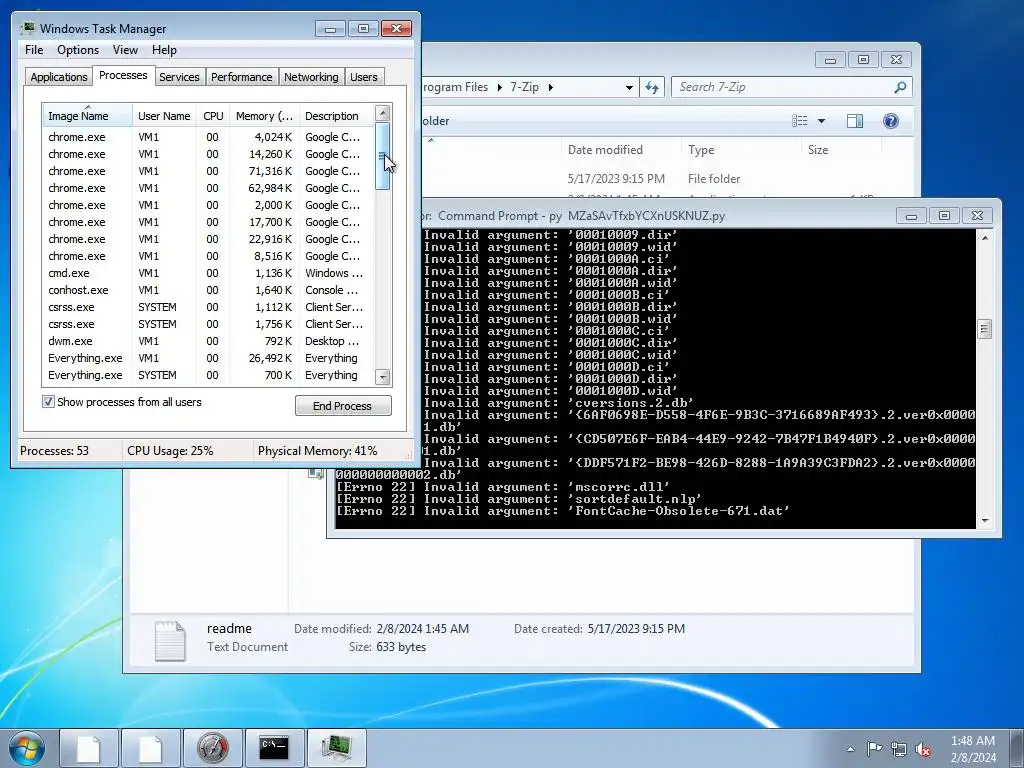Select Everything.exe run by SYSTEM
Image resolution: width=1024 pixels, height=768 pixels.
[208, 375]
